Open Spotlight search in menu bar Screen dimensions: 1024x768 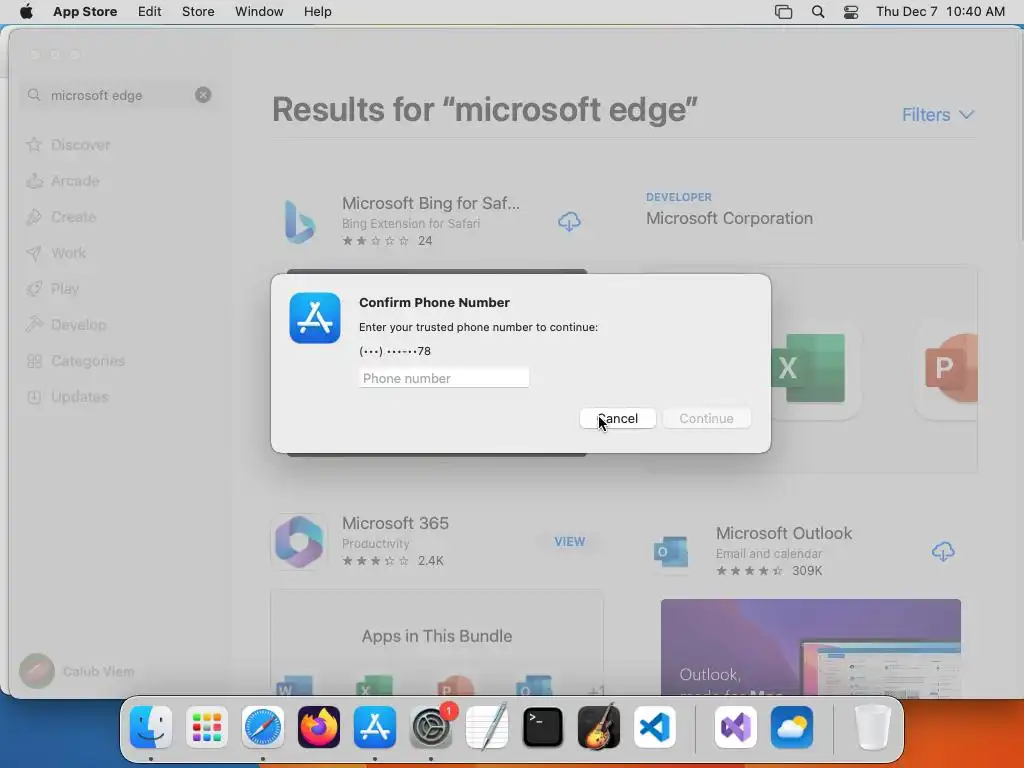tap(818, 11)
